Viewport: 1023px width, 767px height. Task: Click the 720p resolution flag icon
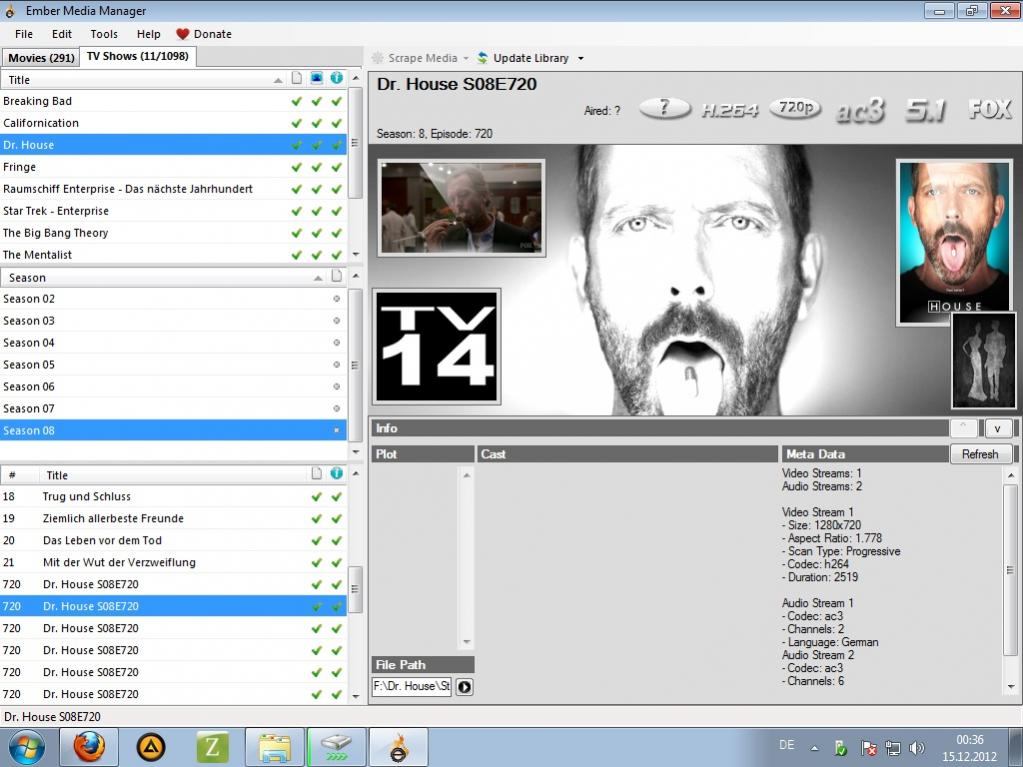click(795, 108)
